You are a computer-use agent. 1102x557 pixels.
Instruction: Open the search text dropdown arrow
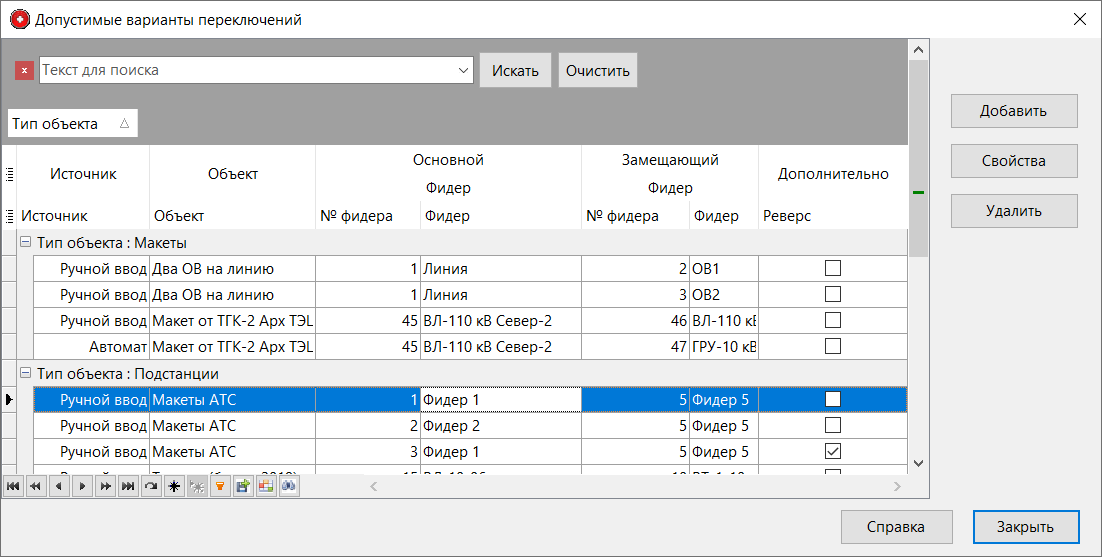pos(463,71)
